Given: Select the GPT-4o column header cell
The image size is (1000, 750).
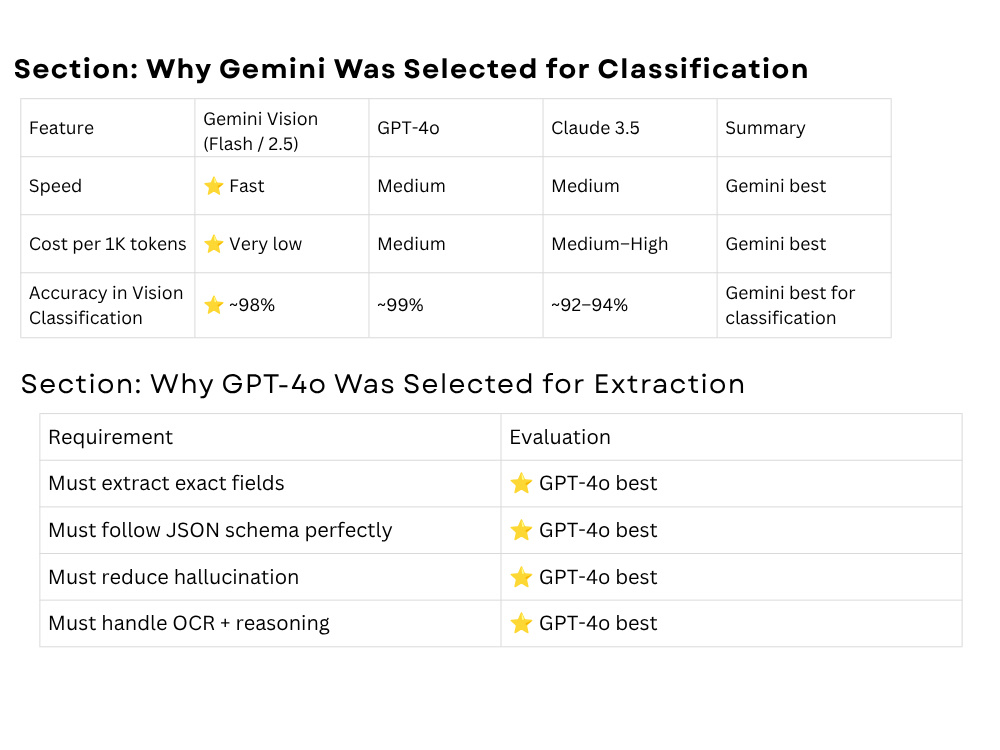Looking at the screenshot, I should pyautogui.click(x=456, y=128).
